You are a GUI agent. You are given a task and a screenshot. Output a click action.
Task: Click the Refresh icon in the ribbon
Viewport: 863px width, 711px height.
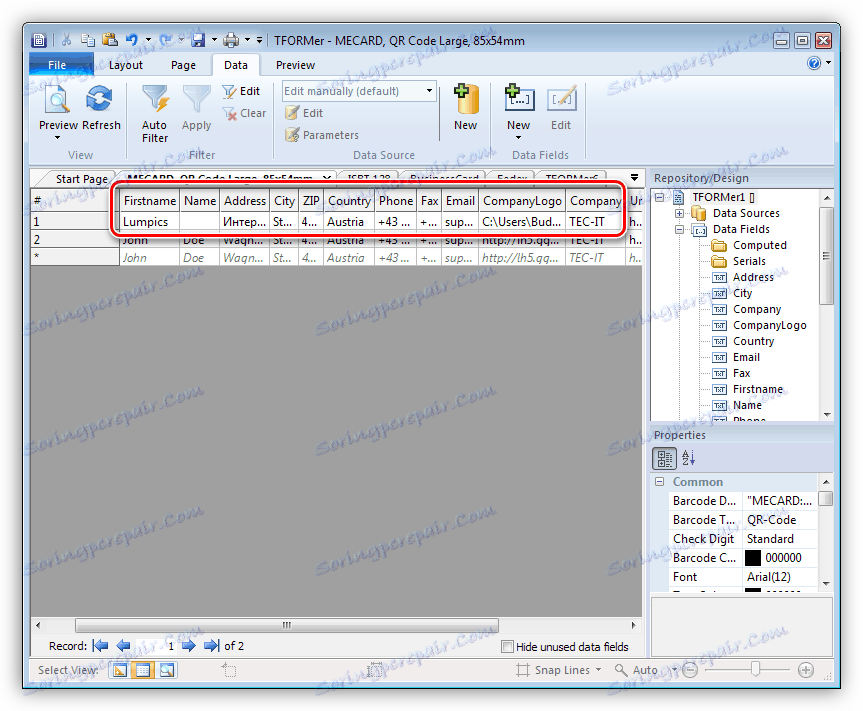coord(100,100)
